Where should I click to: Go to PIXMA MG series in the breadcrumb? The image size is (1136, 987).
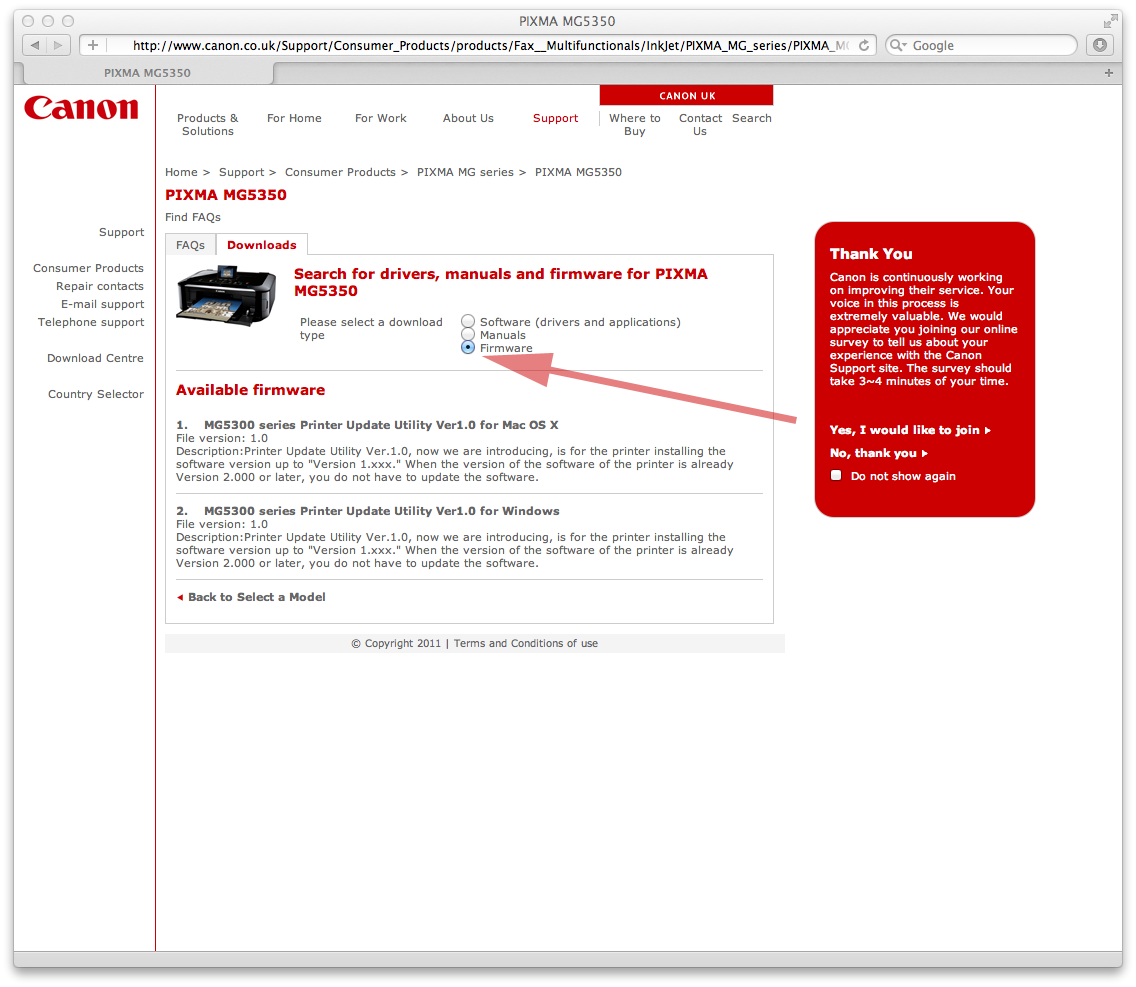(x=465, y=172)
